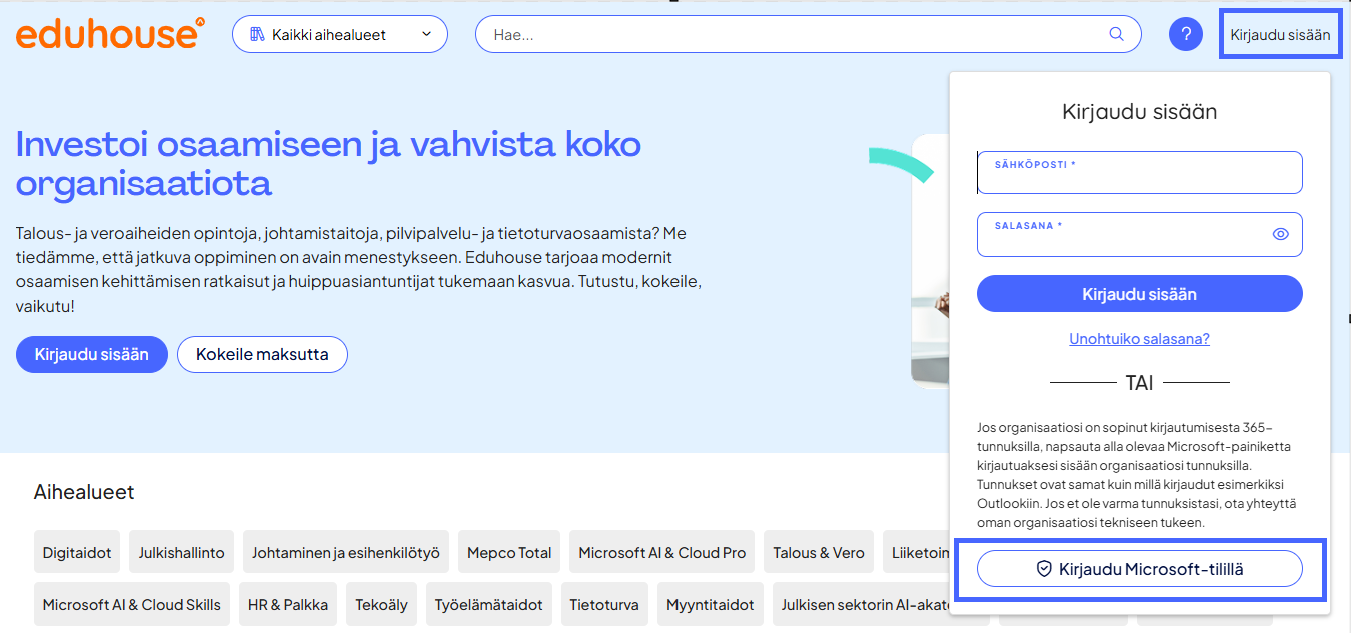Open the Digitaidot topic tag

pos(77,552)
